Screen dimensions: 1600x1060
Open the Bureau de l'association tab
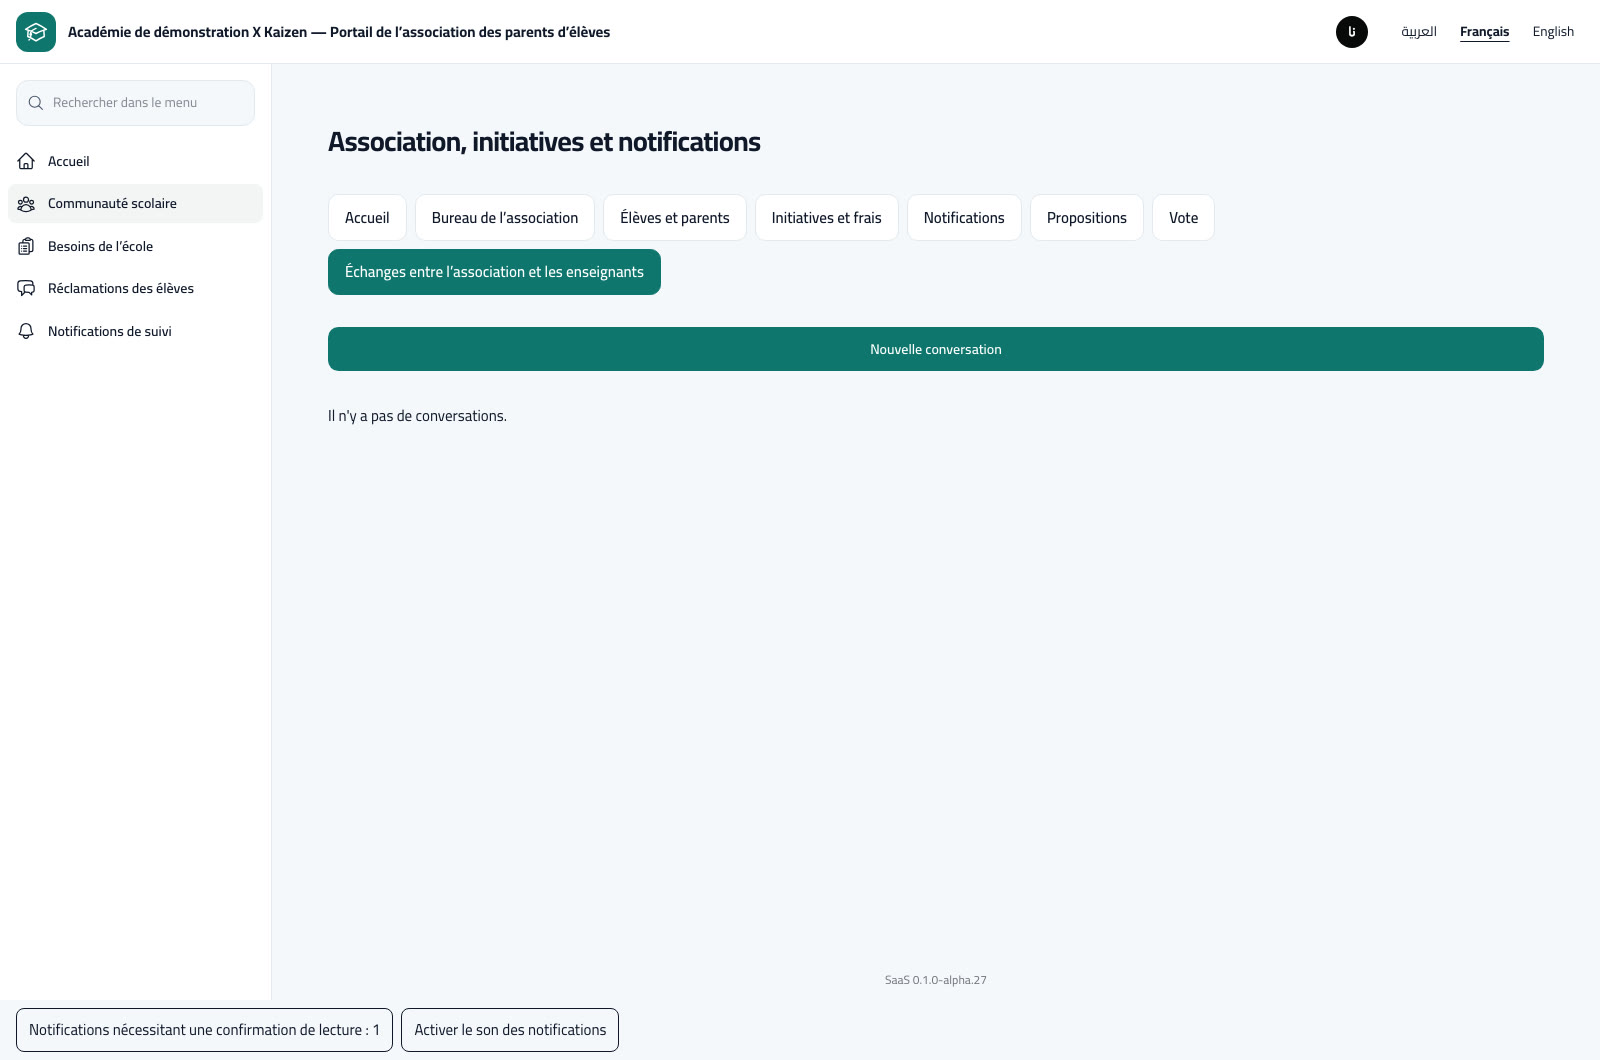point(505,218)
